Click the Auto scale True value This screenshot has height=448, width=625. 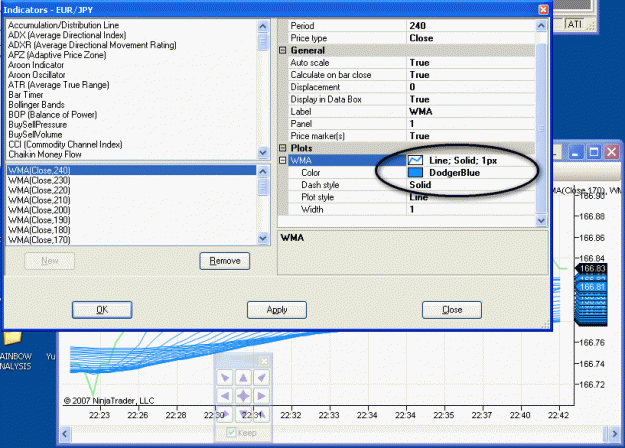pyautogui.click(x=471, y=63)
